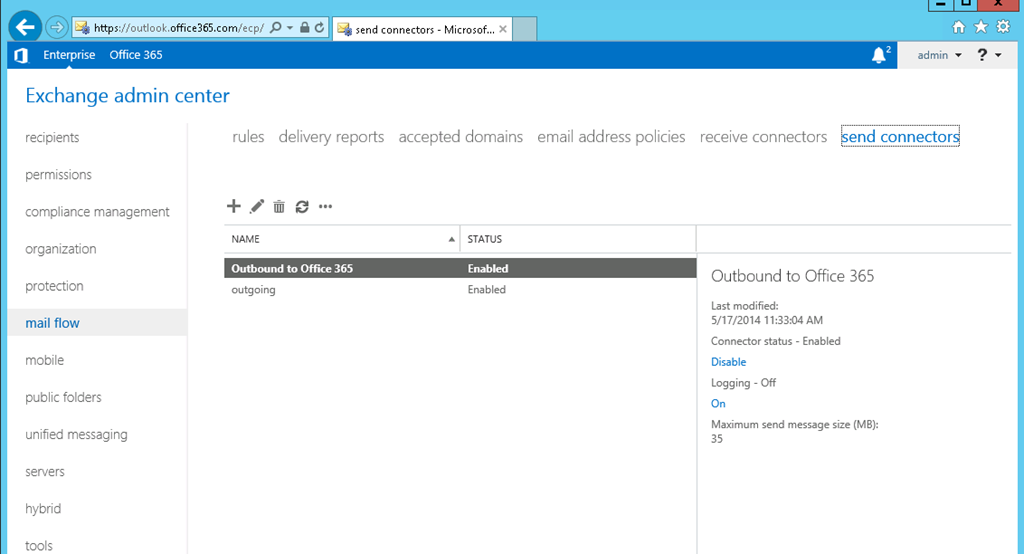Go back with the browser back arrow
The width and height of the screenshot is (1024, 554).
pyautogui.click(x=25, y=27)
